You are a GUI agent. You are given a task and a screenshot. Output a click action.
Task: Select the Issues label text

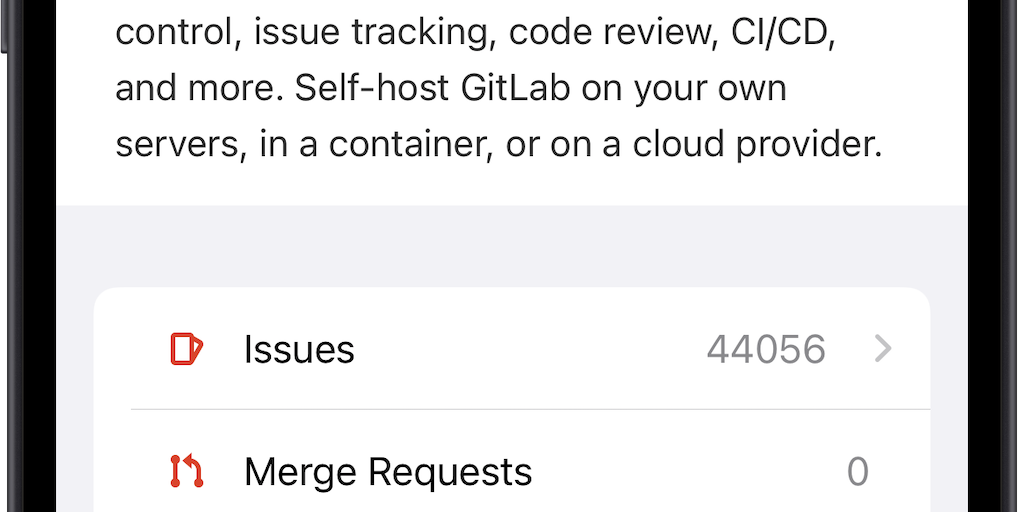point(299,349)
